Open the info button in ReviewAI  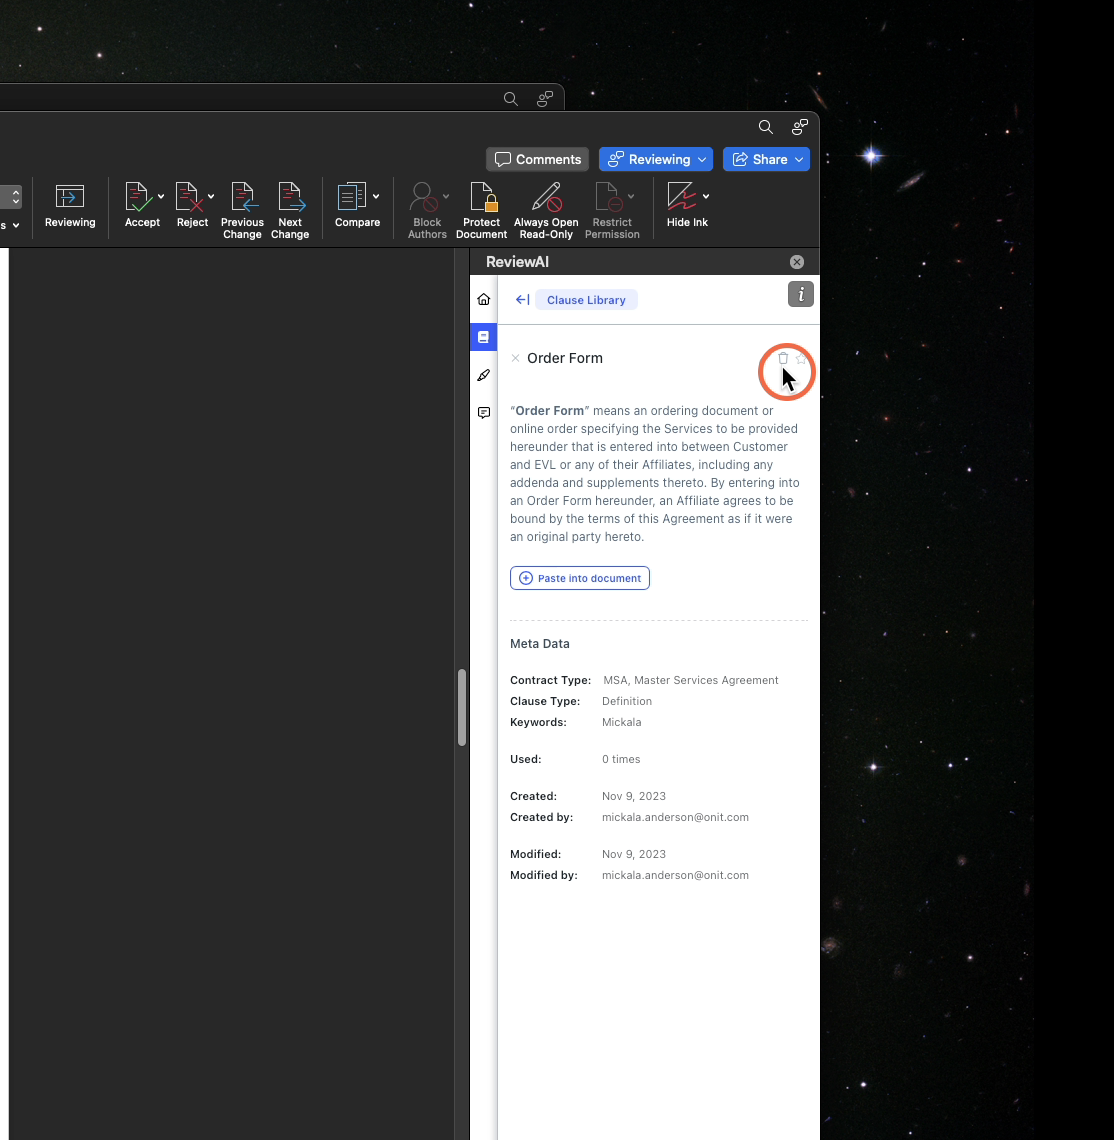coord(801,294)
